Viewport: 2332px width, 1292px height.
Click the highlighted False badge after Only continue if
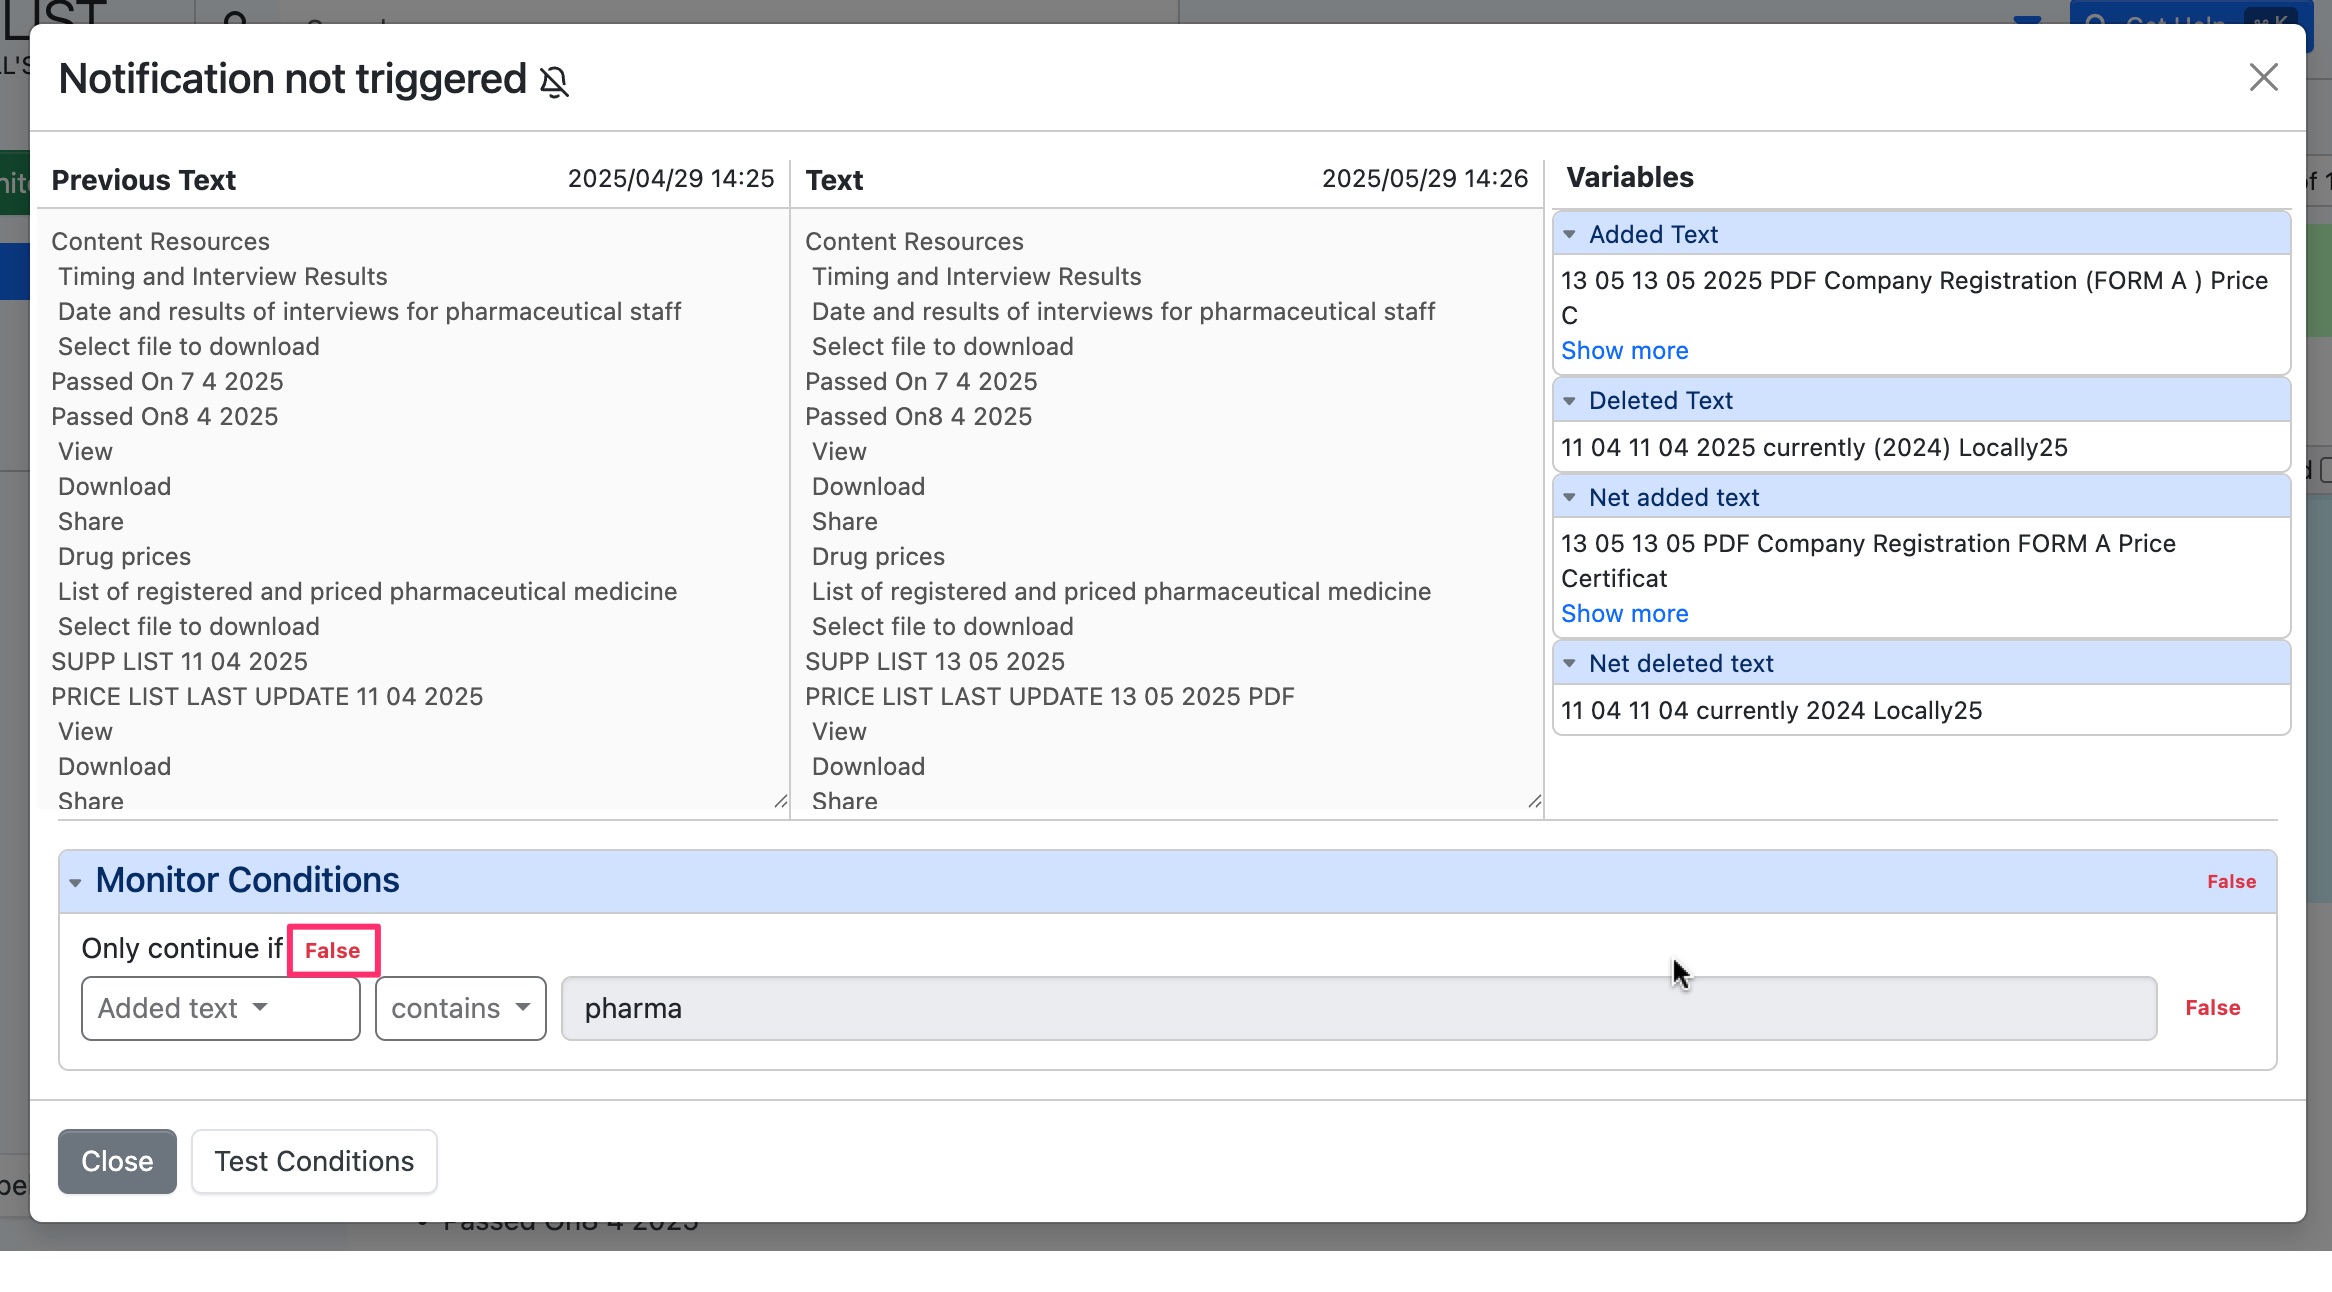[x=334, y=950]
